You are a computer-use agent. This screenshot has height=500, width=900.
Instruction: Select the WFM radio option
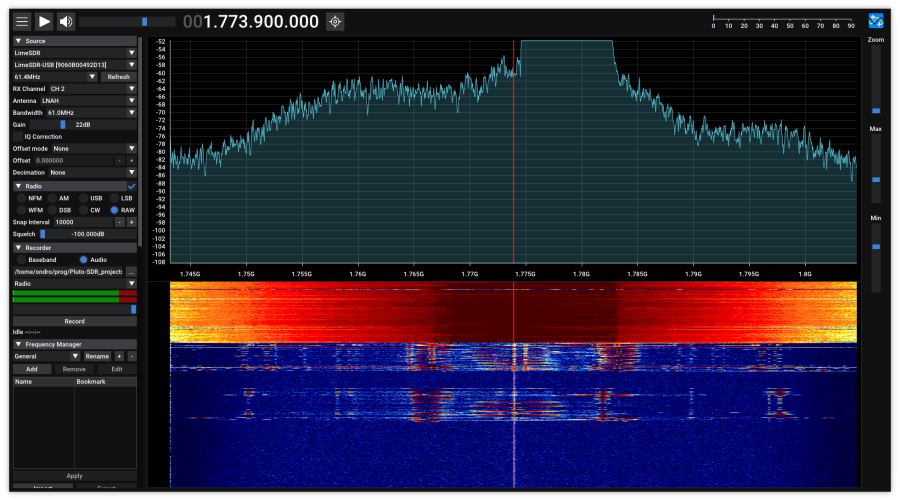(20, 210)
